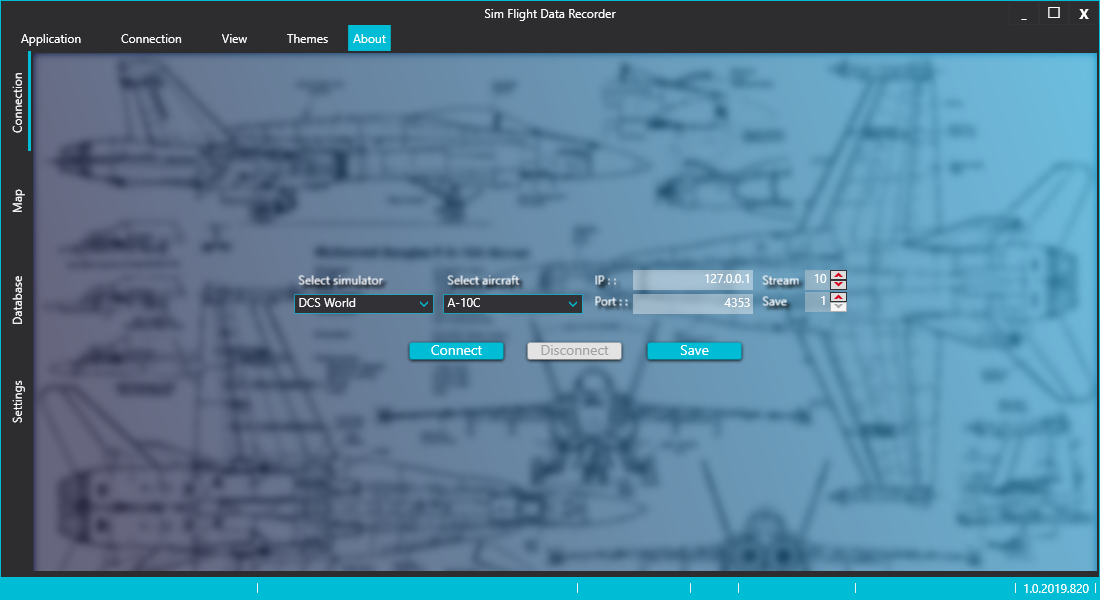Click the Save button
This screenshot has width=1100, height=600.
[694, 351]
